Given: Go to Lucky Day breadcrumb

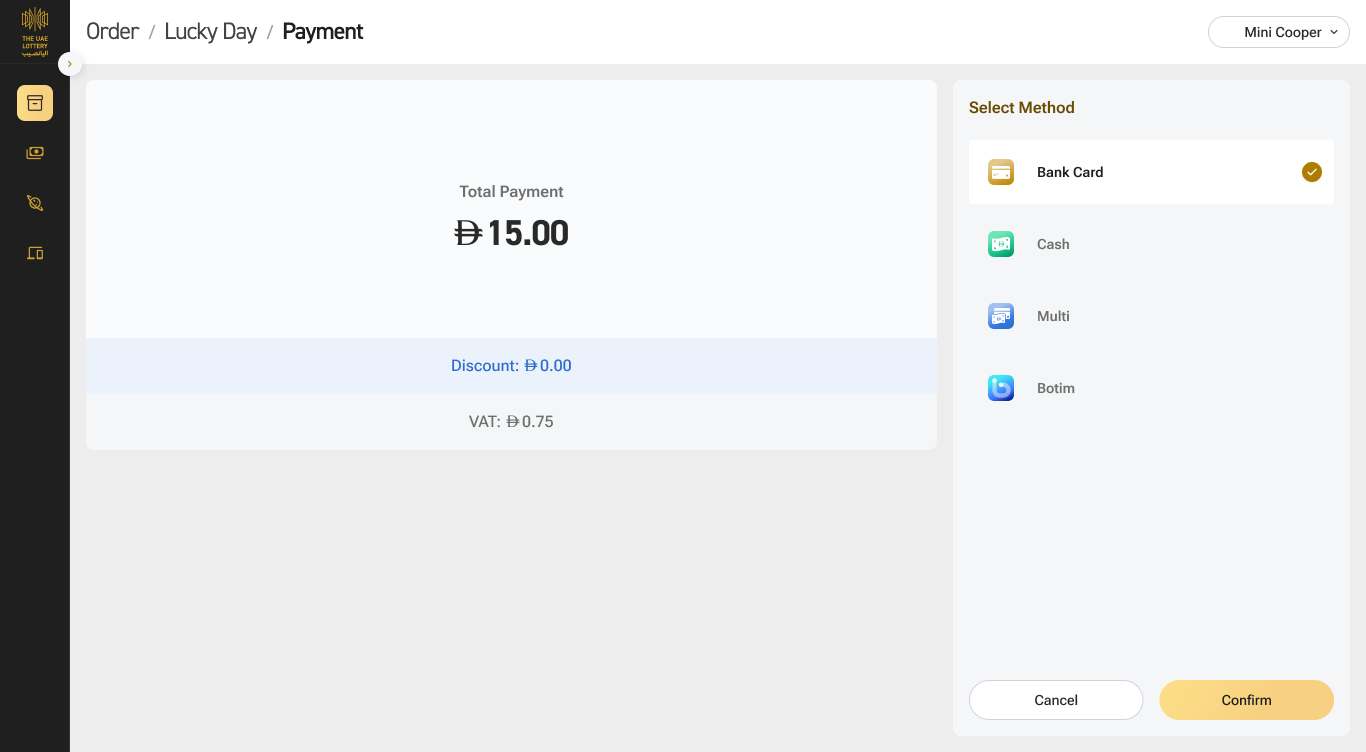Looking at the screenshot, I should [x=211, y=32].
